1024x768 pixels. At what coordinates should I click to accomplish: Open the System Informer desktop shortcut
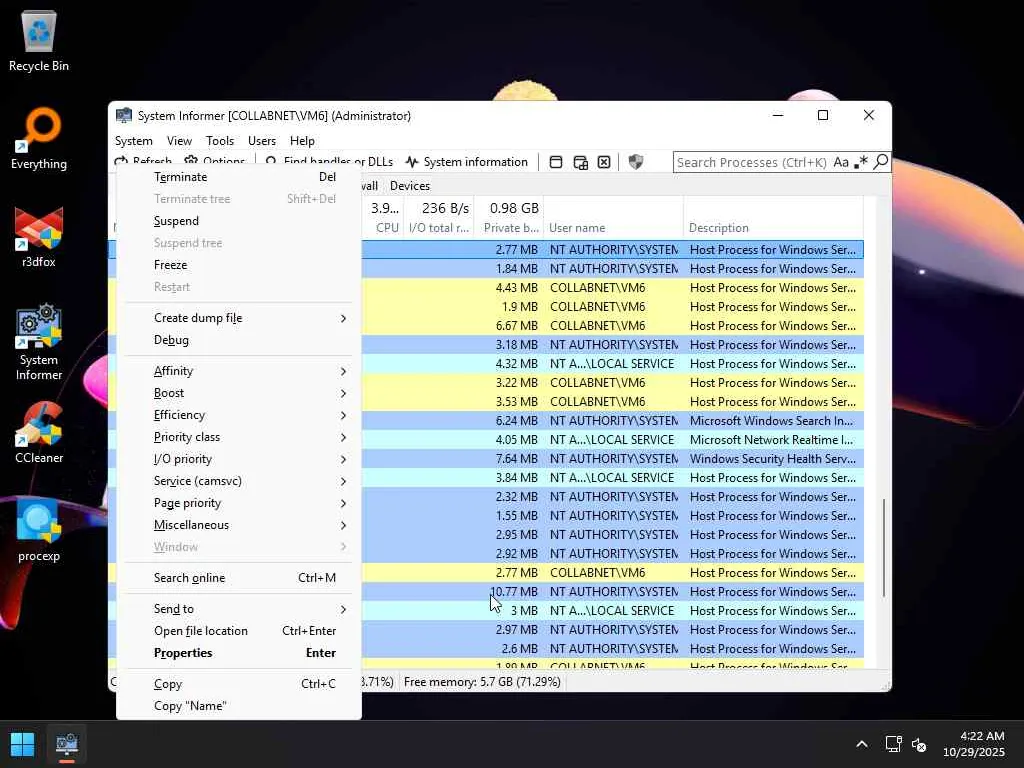(x=39, y=342)
